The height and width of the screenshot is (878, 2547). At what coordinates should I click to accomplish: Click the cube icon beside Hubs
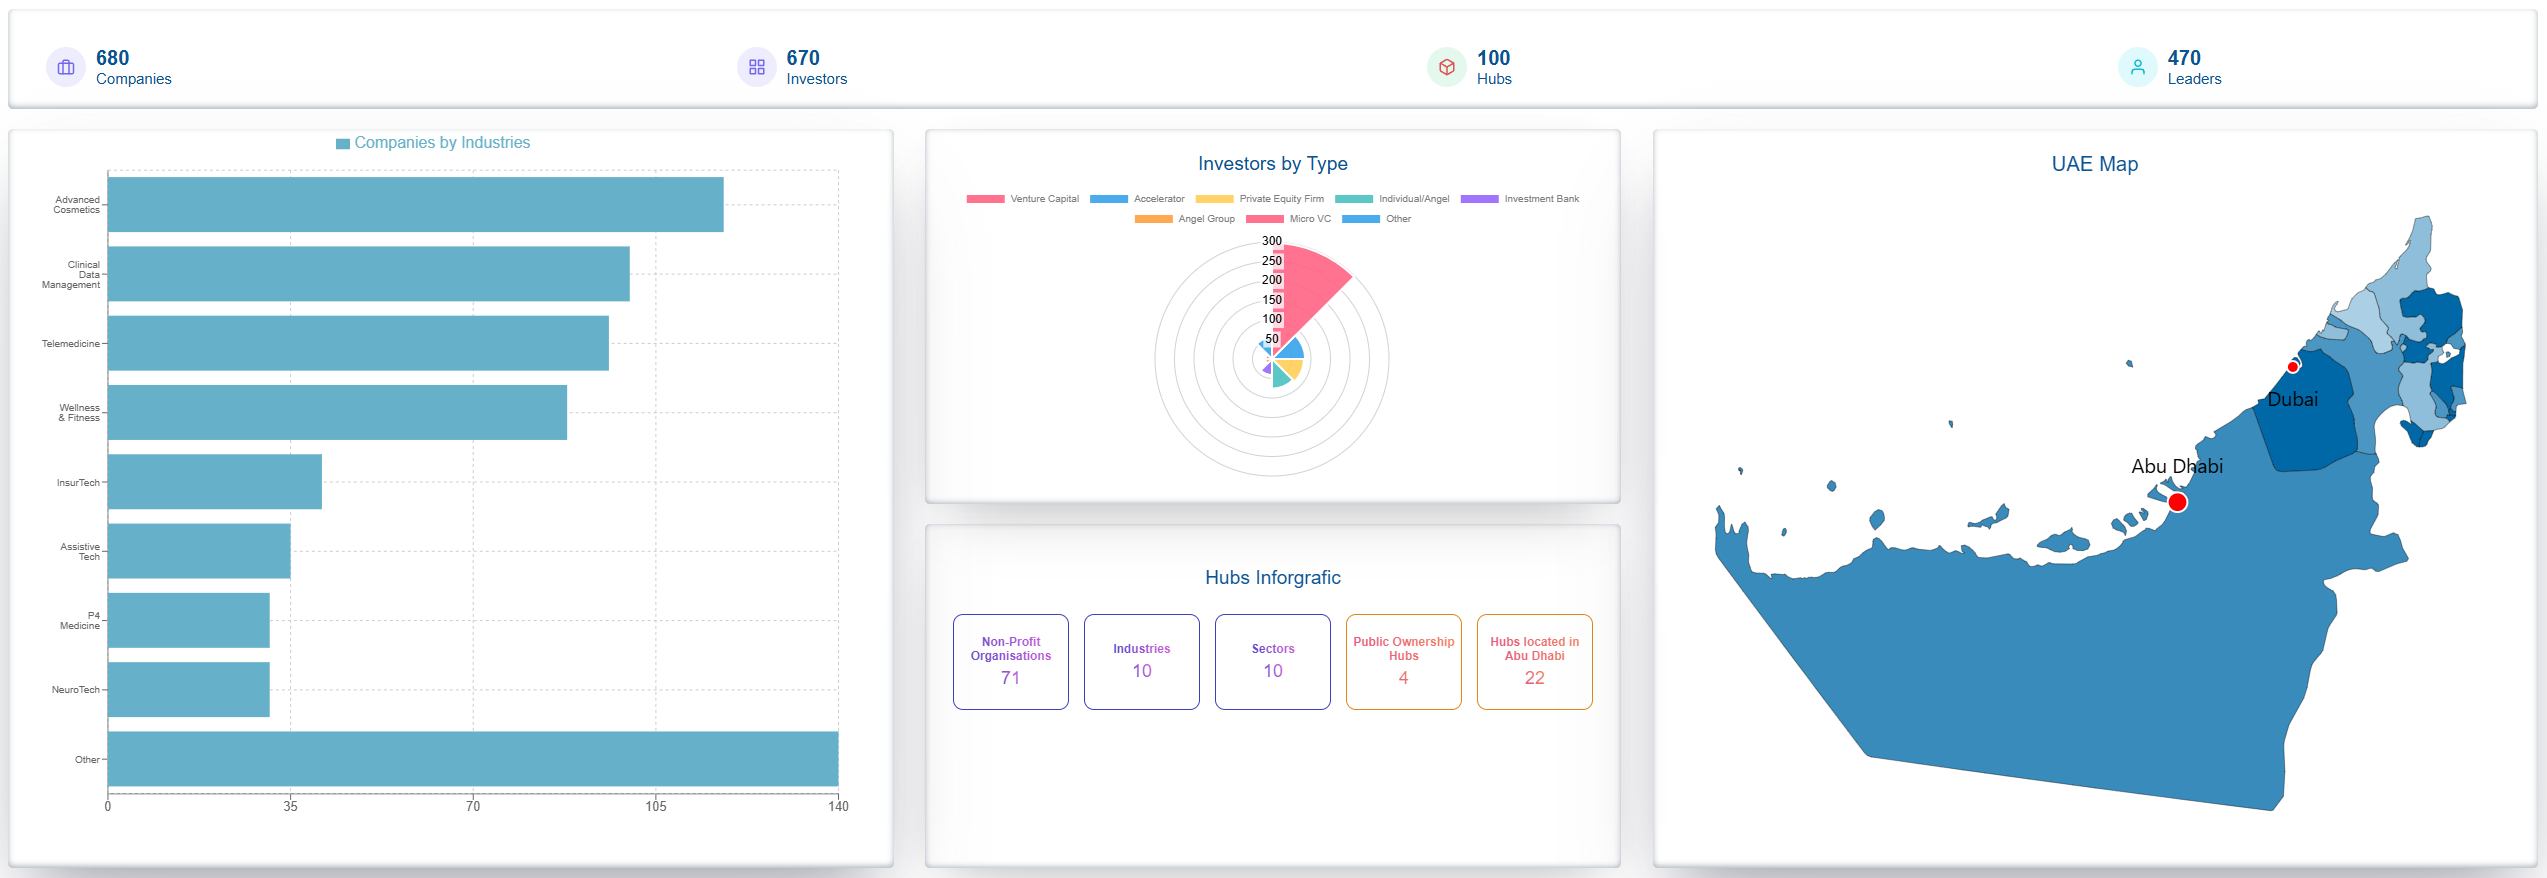(1446, 68)
